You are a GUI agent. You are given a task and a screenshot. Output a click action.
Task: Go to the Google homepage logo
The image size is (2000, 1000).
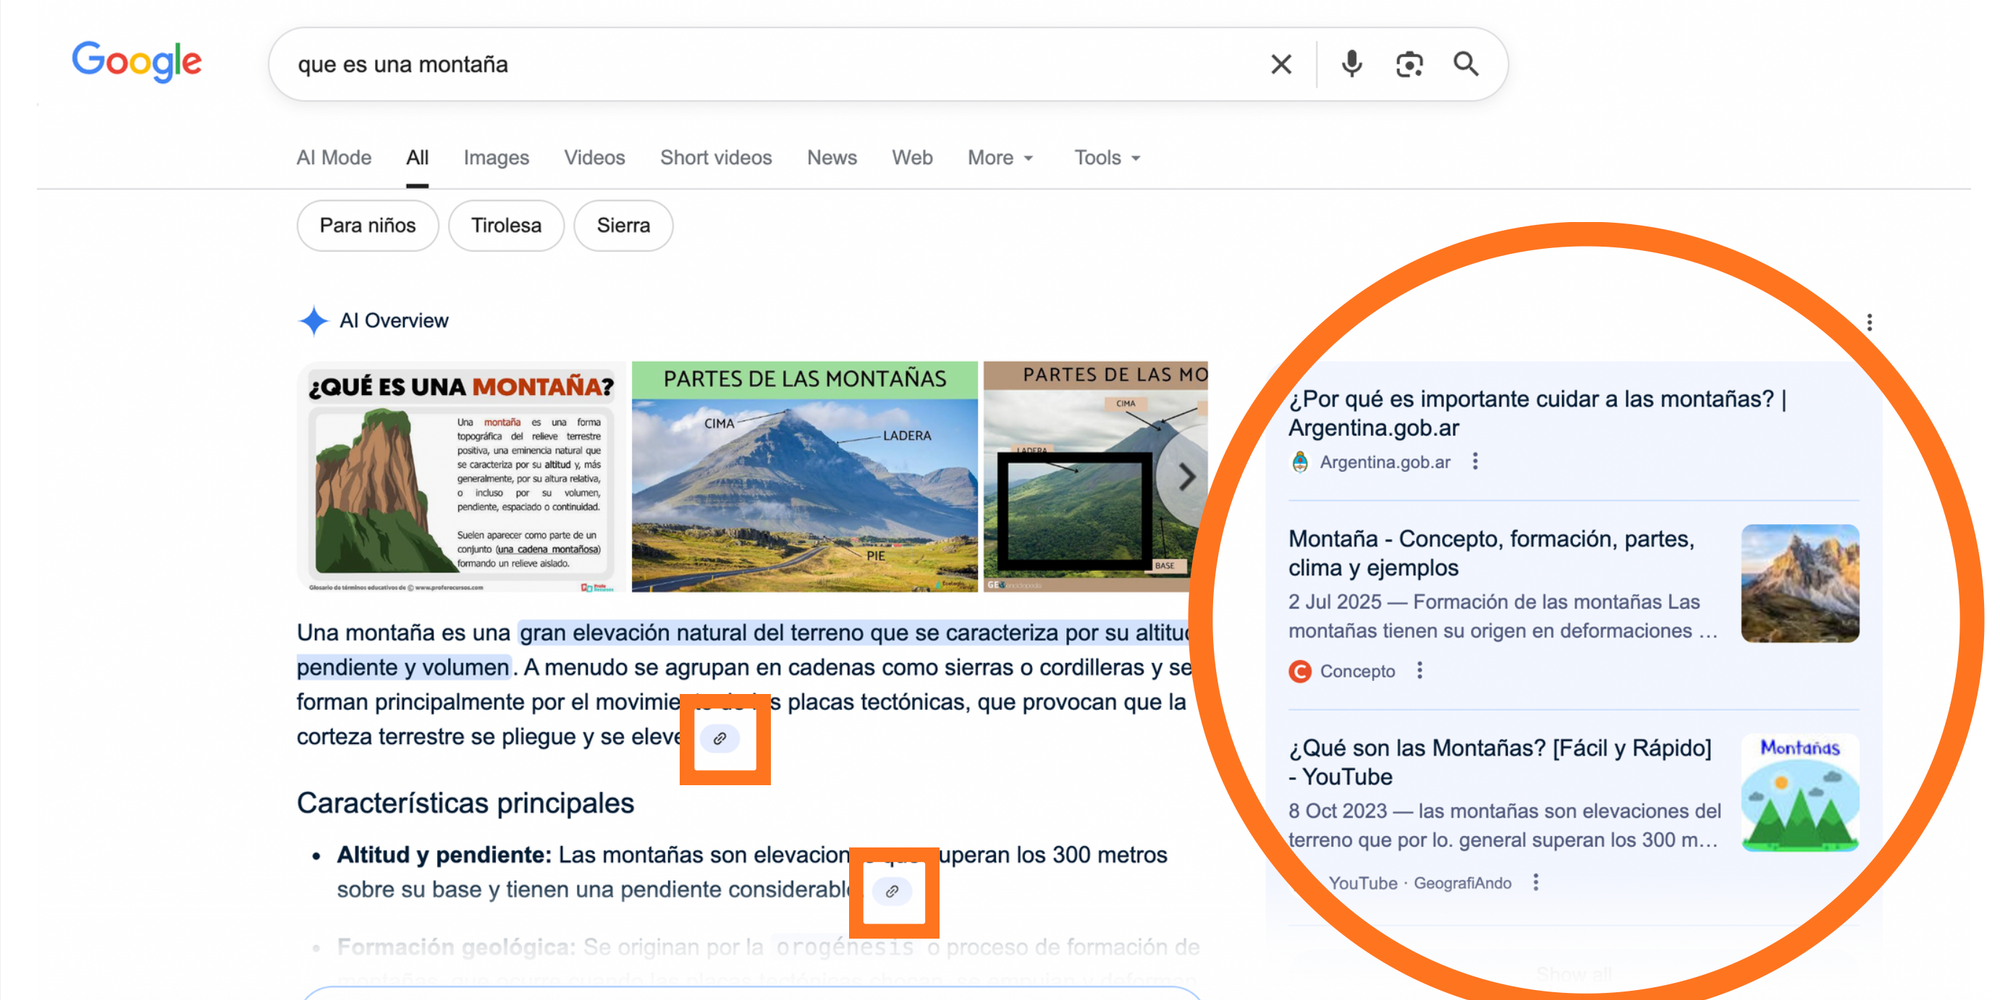137,63
